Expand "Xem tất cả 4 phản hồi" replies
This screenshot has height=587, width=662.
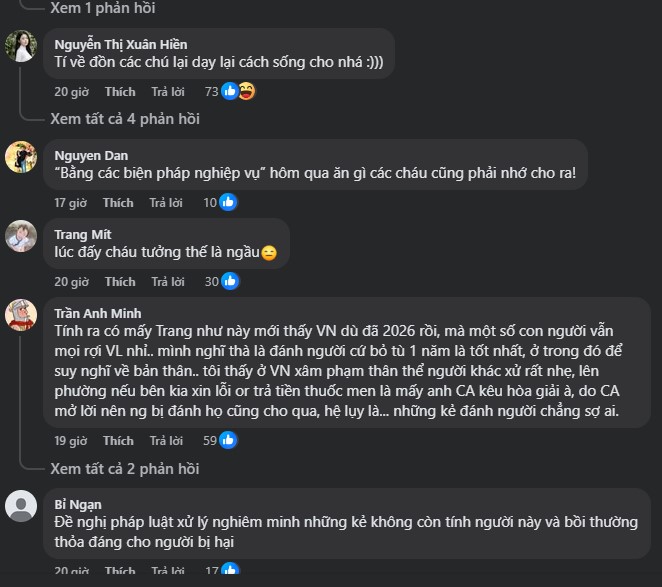coord(125,119)
